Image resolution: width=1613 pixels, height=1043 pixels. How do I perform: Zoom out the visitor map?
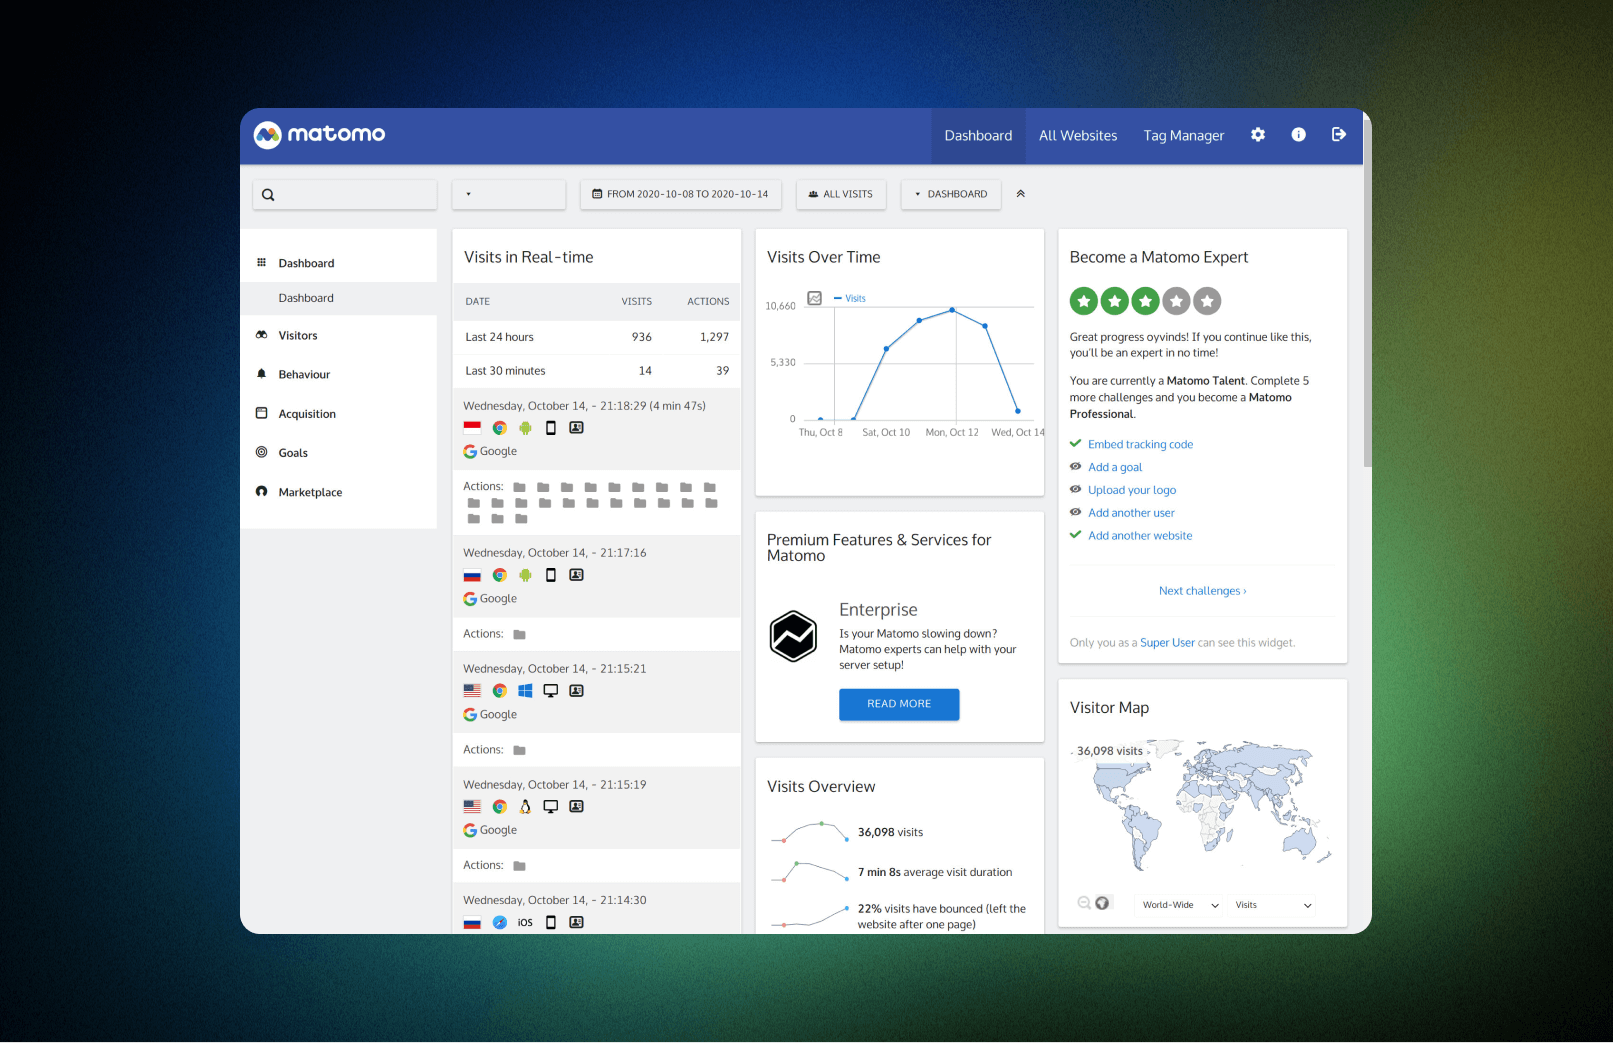(1084, 903)
